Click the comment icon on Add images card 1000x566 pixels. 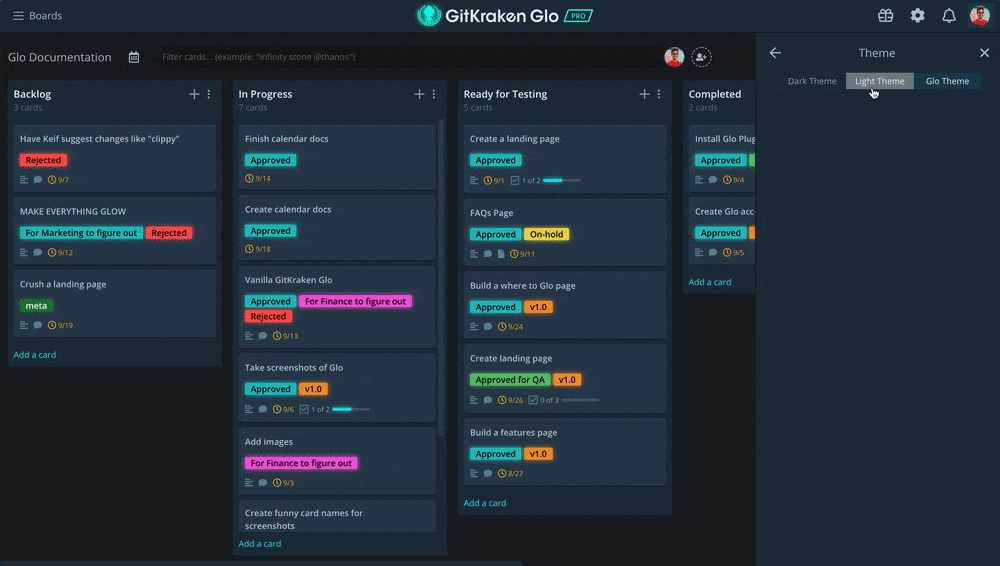[263, 483]
